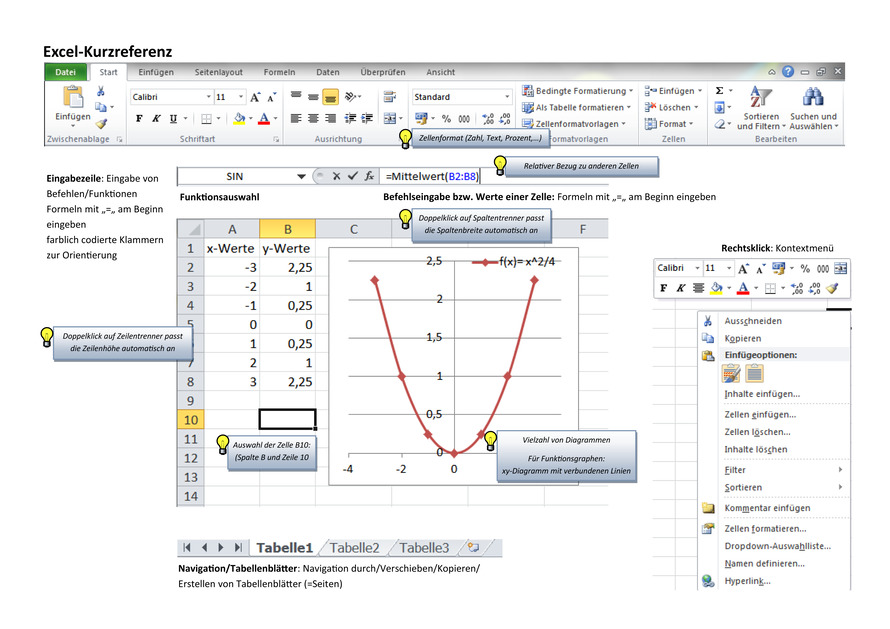The image size is (890, 629).
Task: Open the Bedingte Formatierung dropdown
Action: 578,91
